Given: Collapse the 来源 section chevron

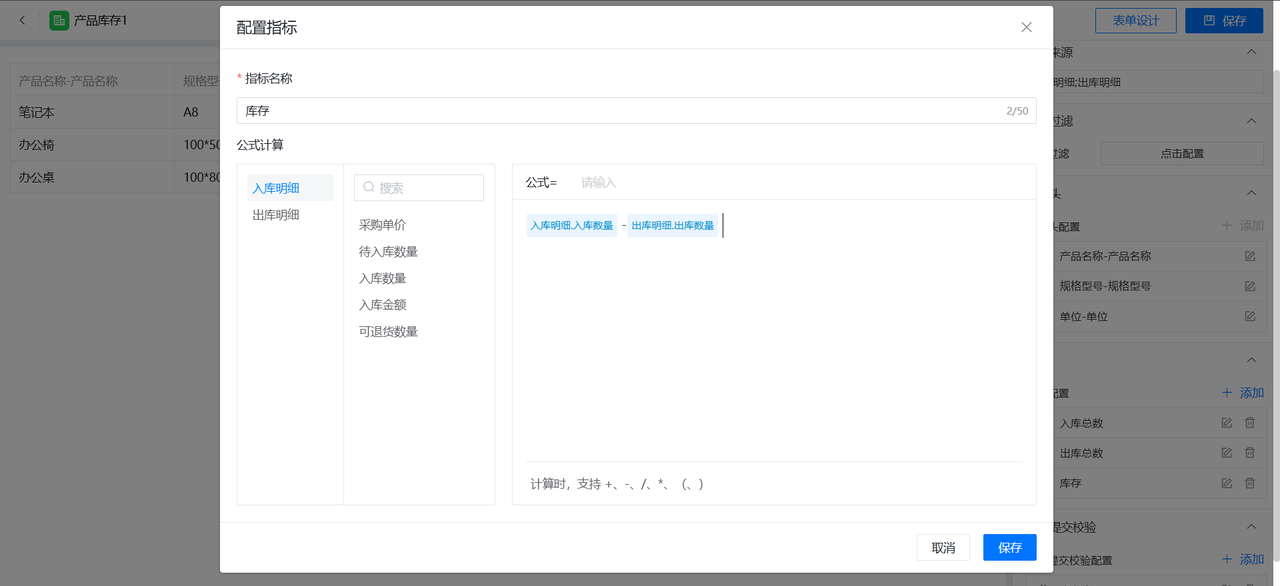Looking at the screenshot, I should click(1251, 52).
